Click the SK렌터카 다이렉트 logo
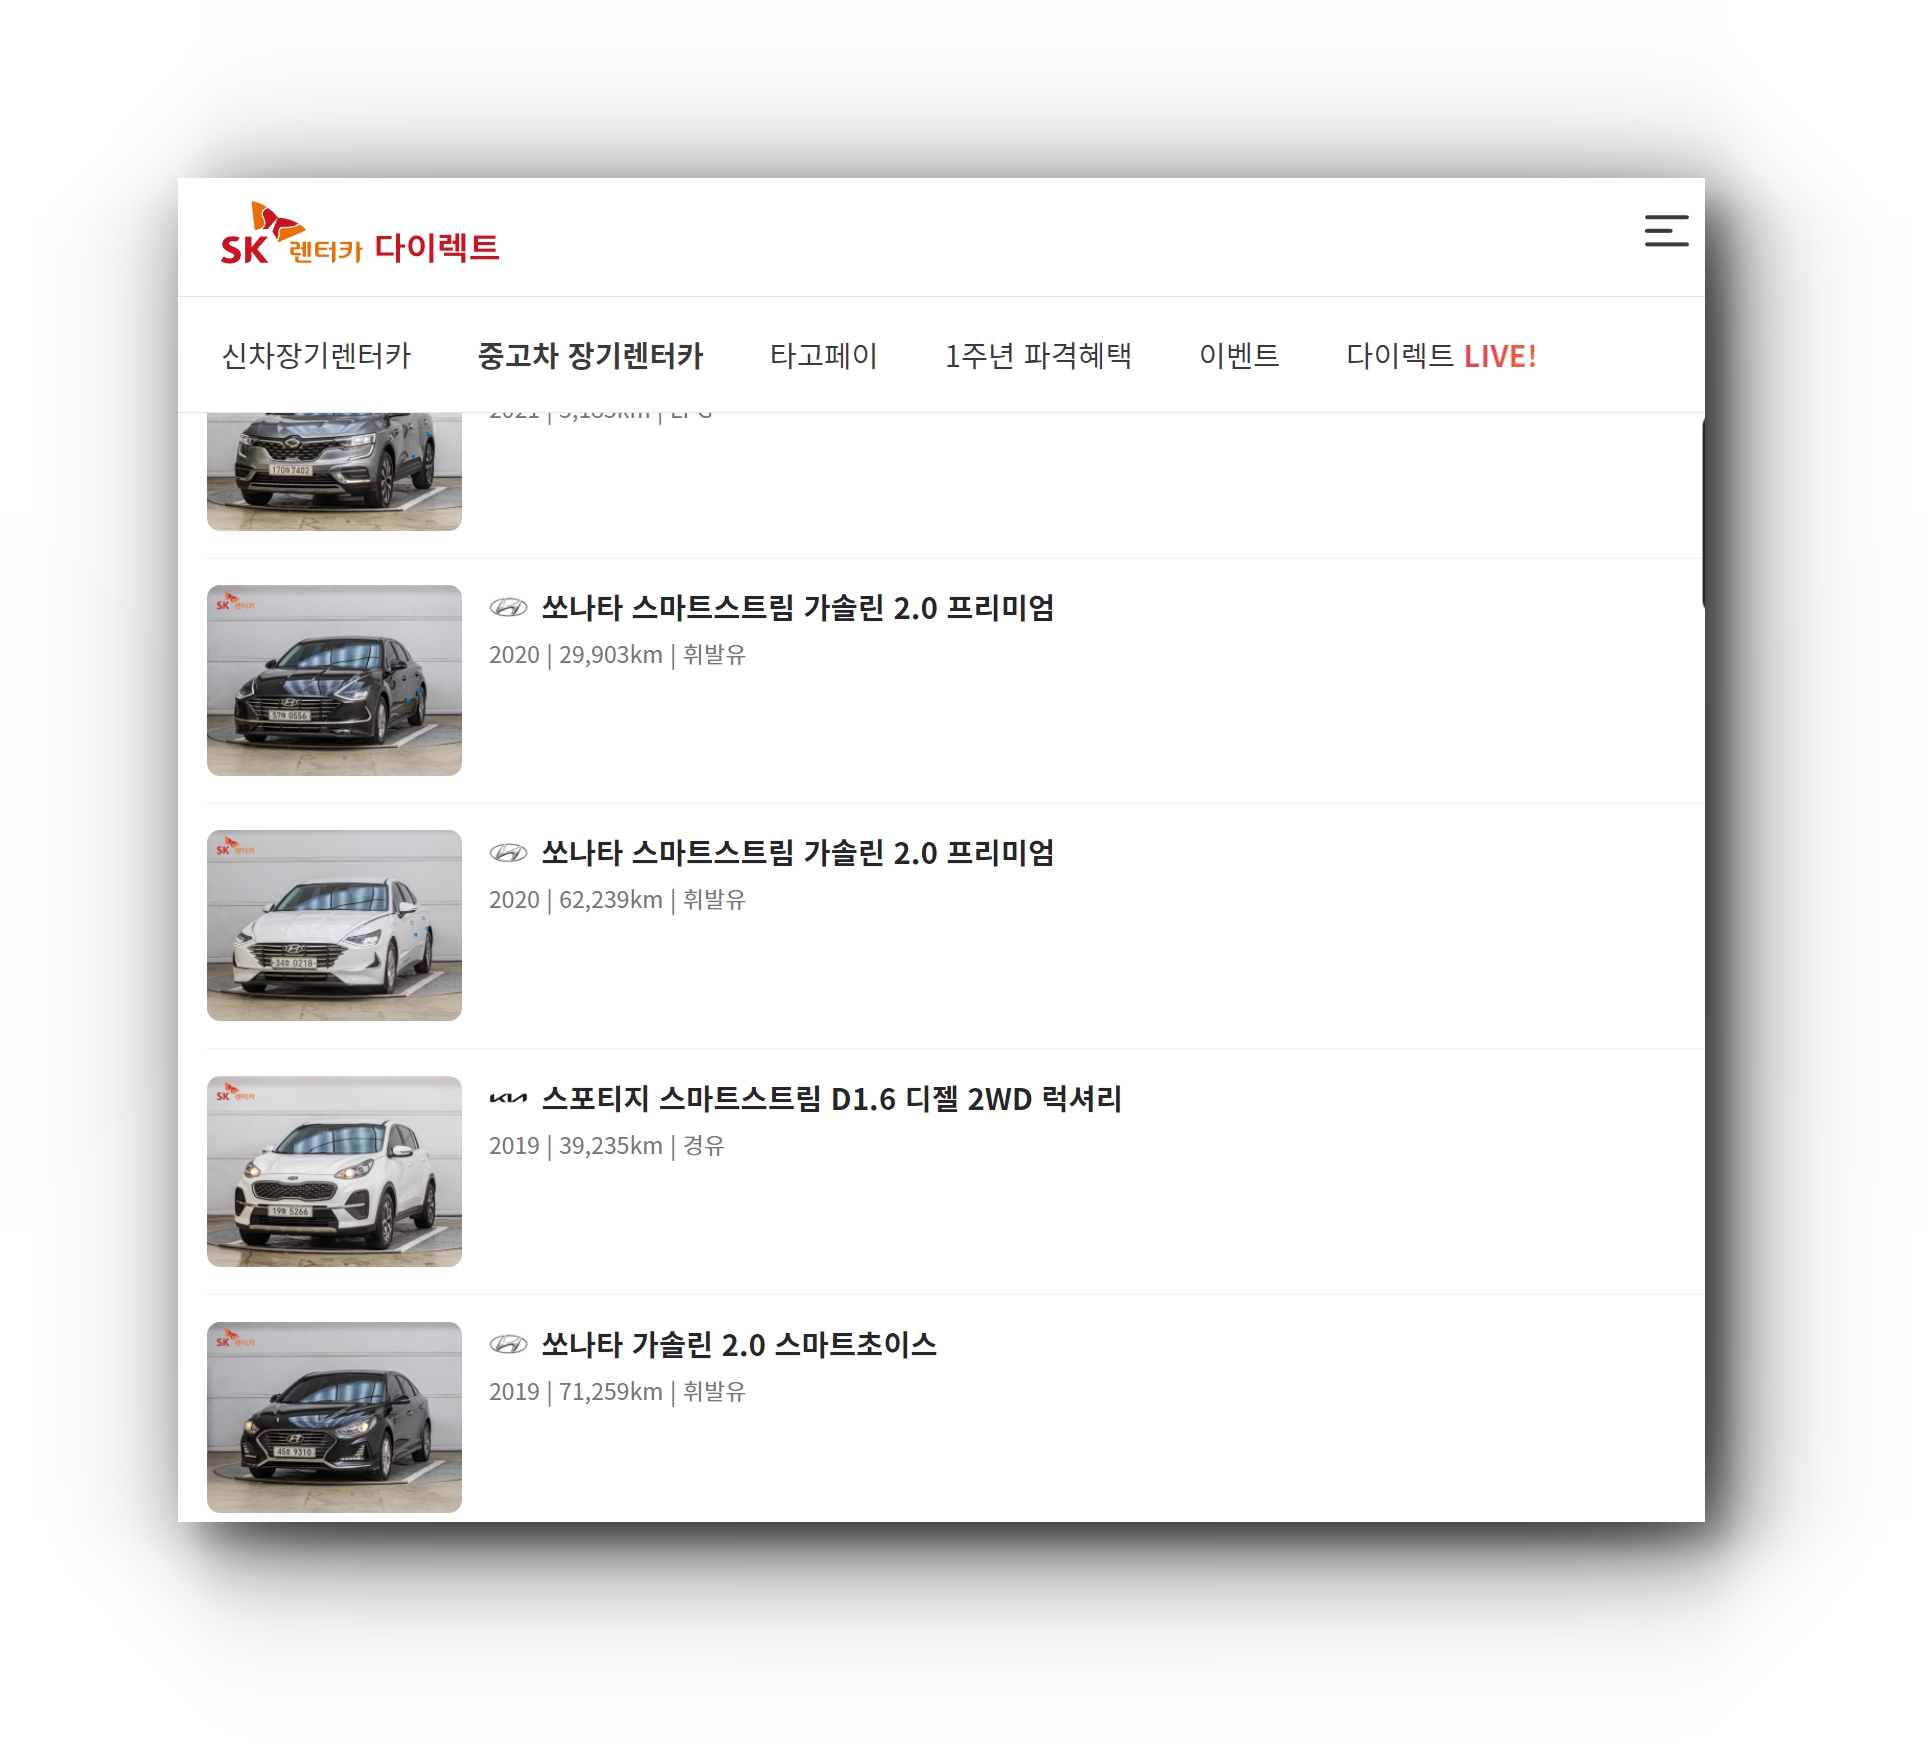 click(360, 234)
